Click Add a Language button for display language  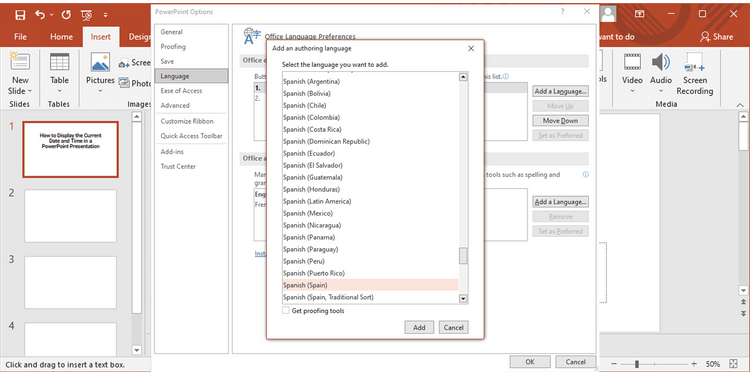tap(560, 91)
